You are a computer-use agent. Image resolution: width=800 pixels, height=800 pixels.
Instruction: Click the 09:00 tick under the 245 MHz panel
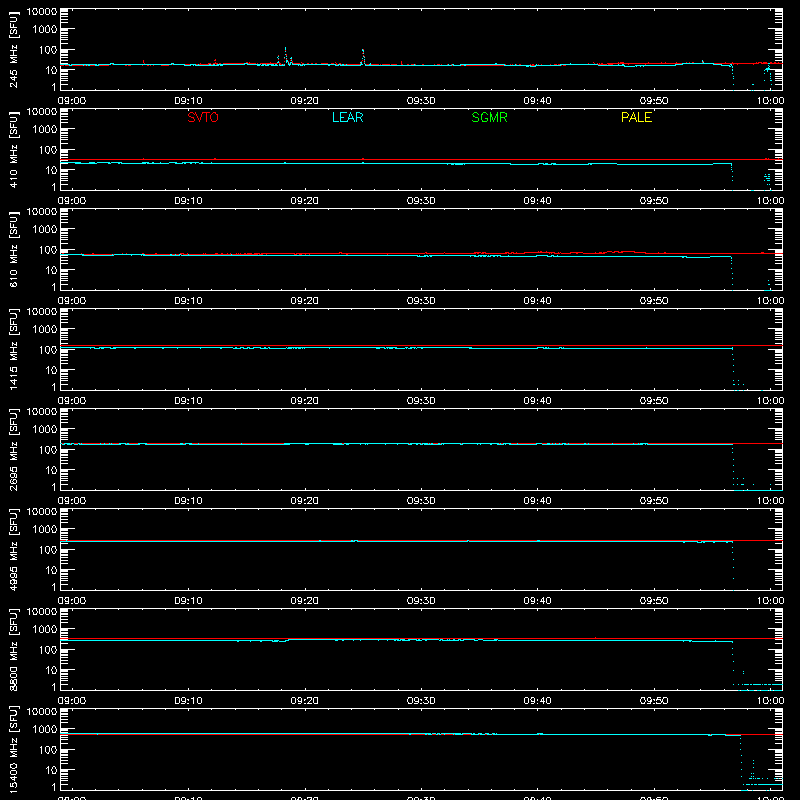pyautogui.click(x=72, y=101)
